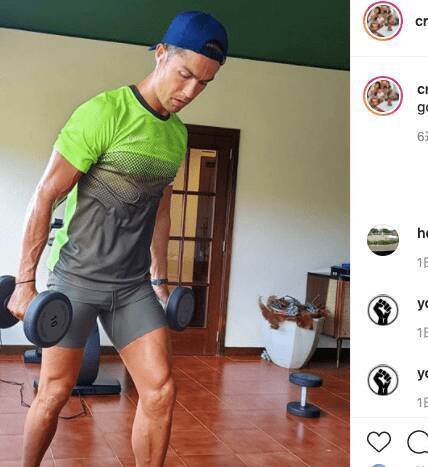This screenshot has height=467, width=428.
Task: Open the second raised-fist commenter avatar
Action: 383,380
